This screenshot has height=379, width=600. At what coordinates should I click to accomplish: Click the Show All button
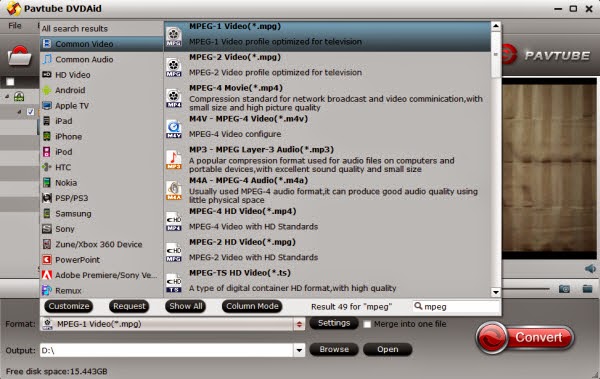coord(186,306)
